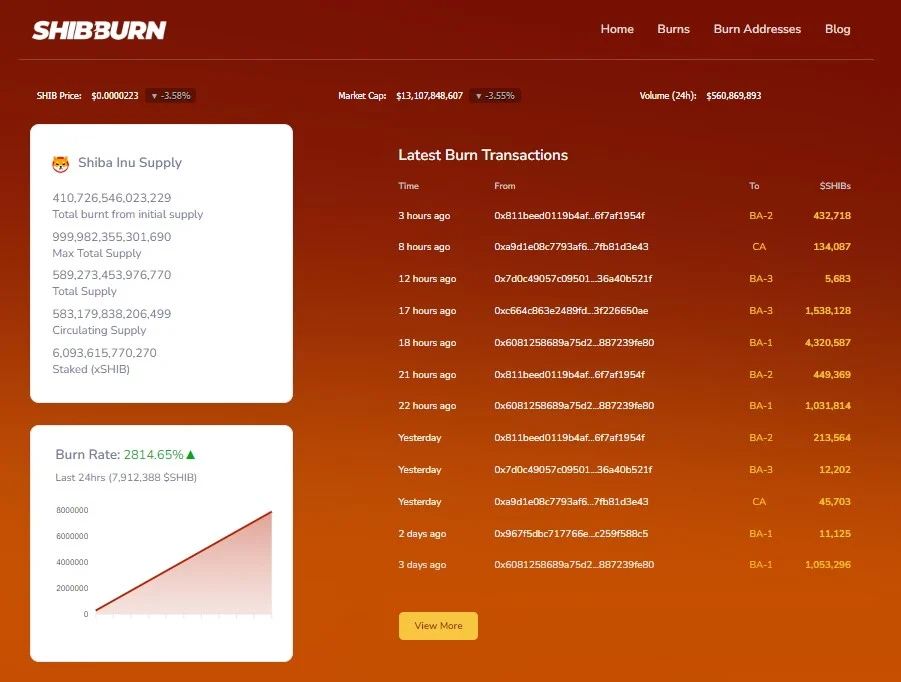Click the Time column header
Screen dimensions: 901x682
pyautogui.click(x=408, y=186)
